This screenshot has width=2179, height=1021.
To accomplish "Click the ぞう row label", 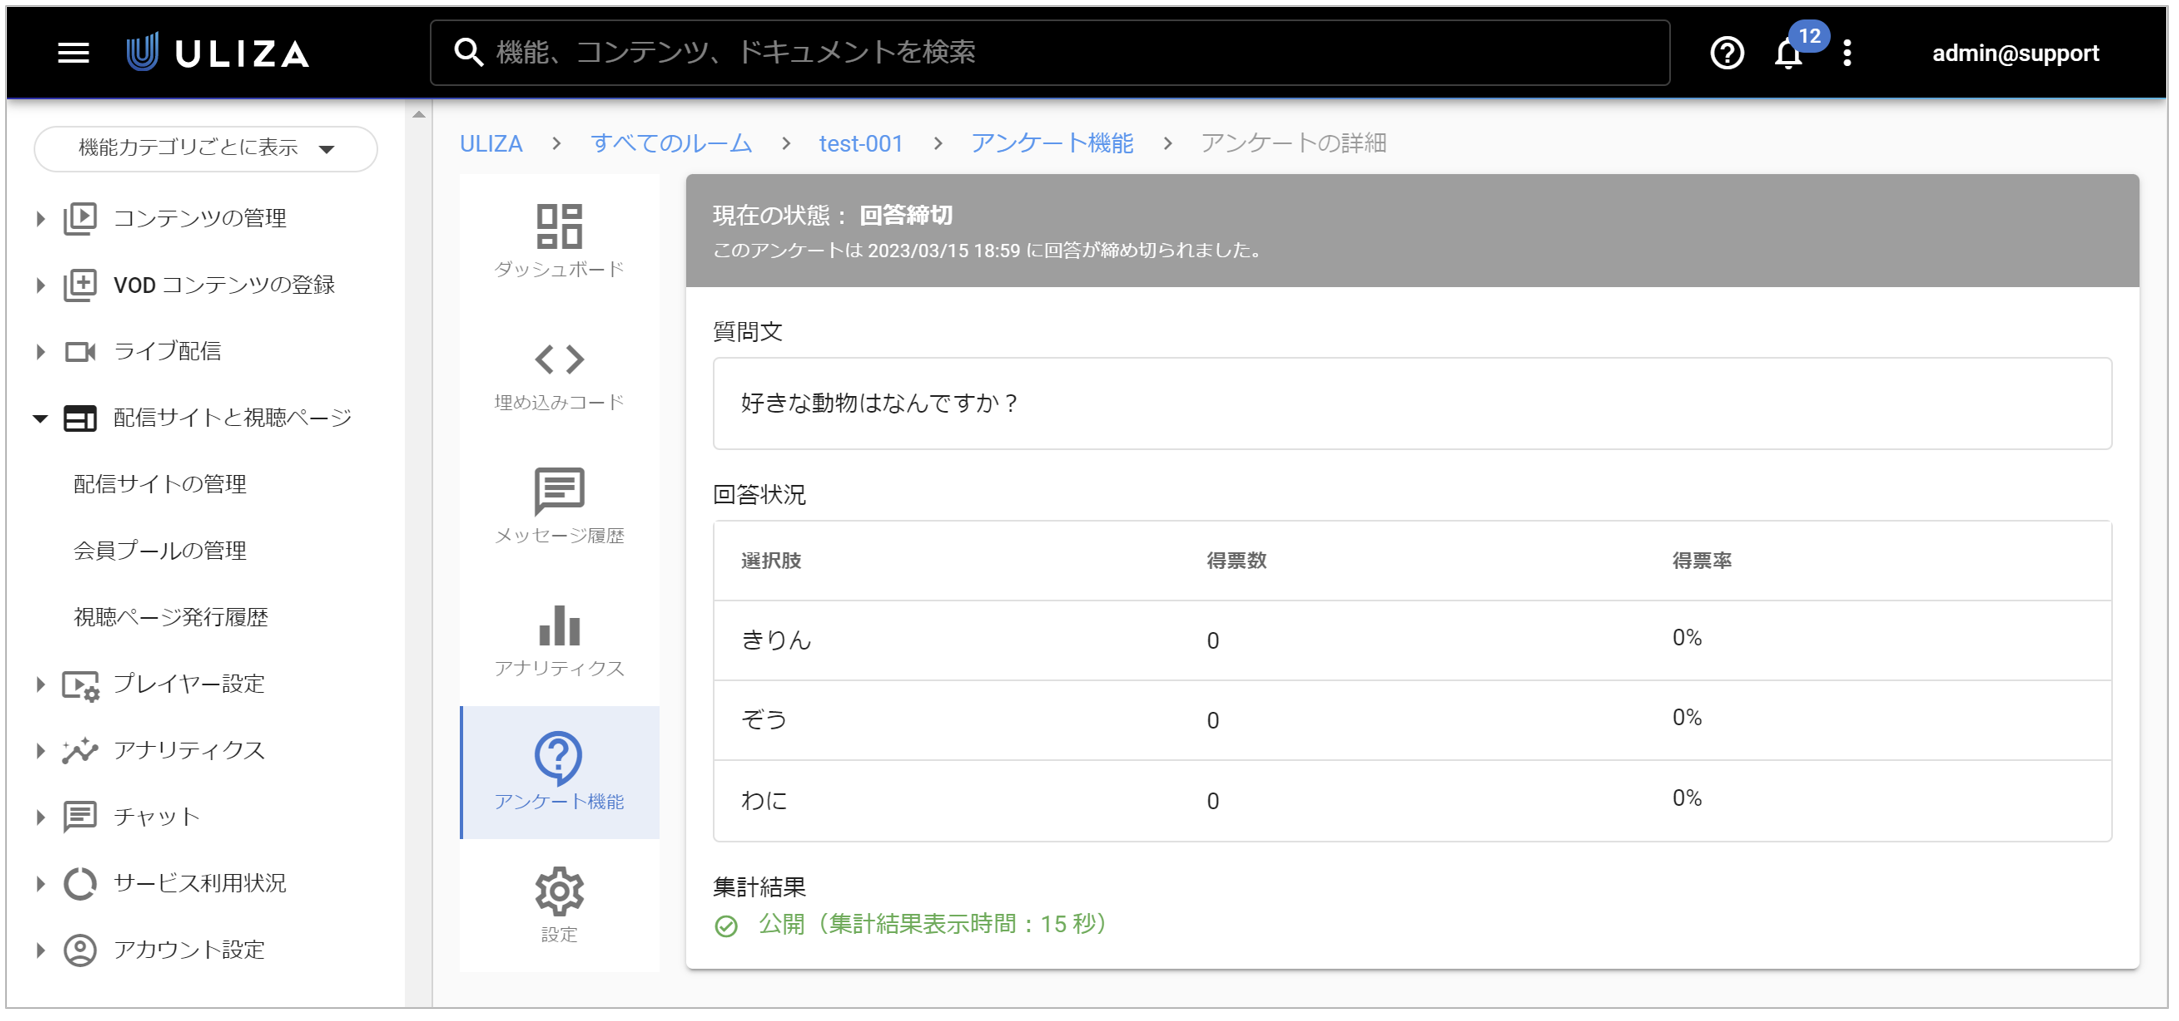I will (x=764, y=720).
